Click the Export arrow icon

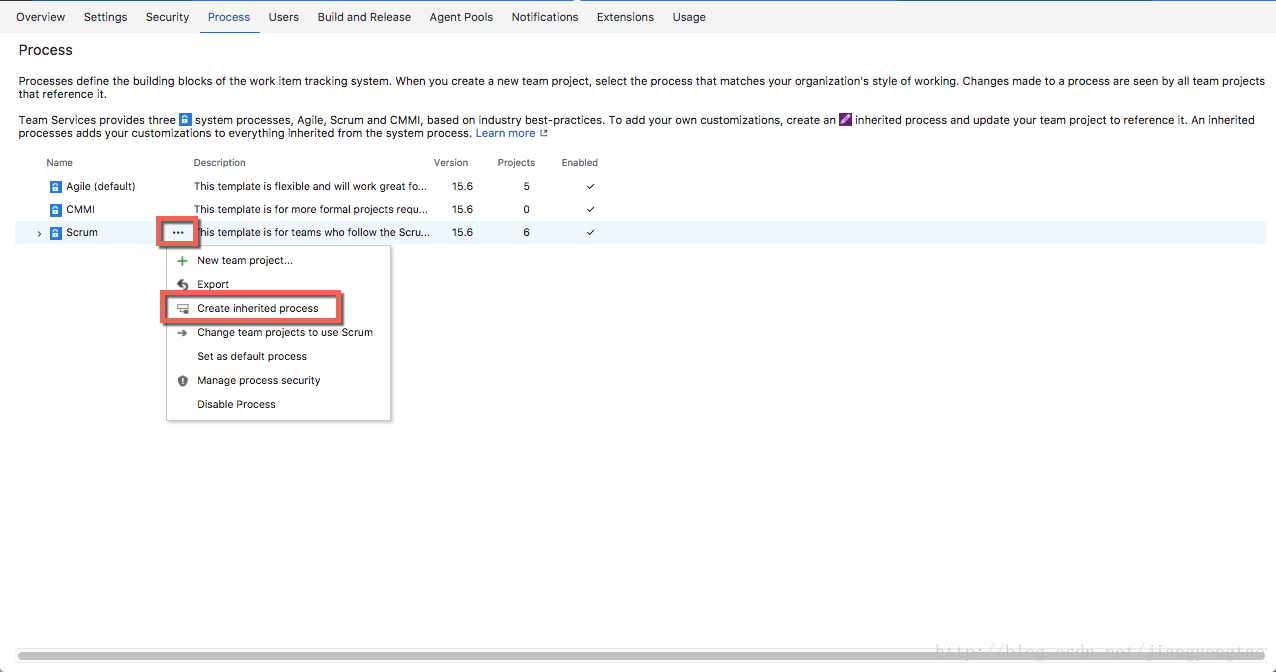coord(182,285)
